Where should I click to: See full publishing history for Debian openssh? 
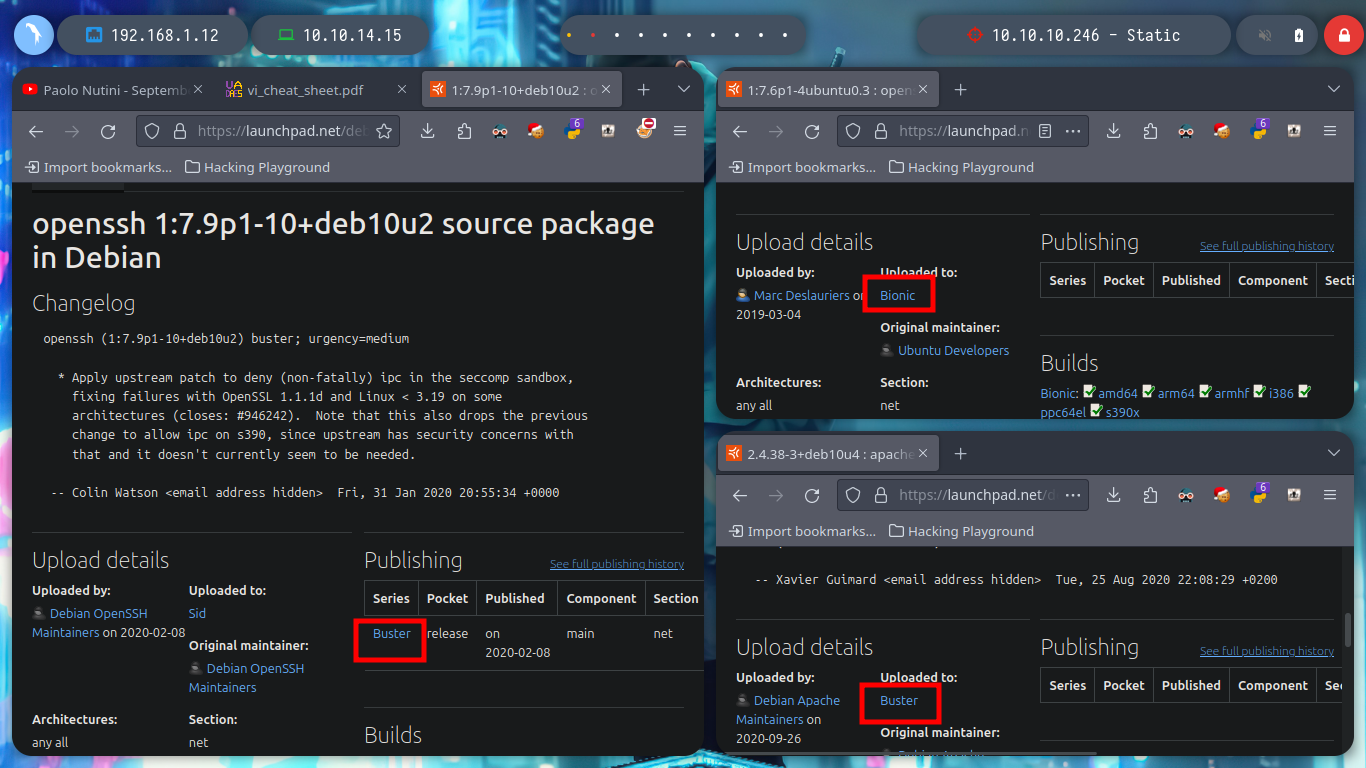click(617, 564)
